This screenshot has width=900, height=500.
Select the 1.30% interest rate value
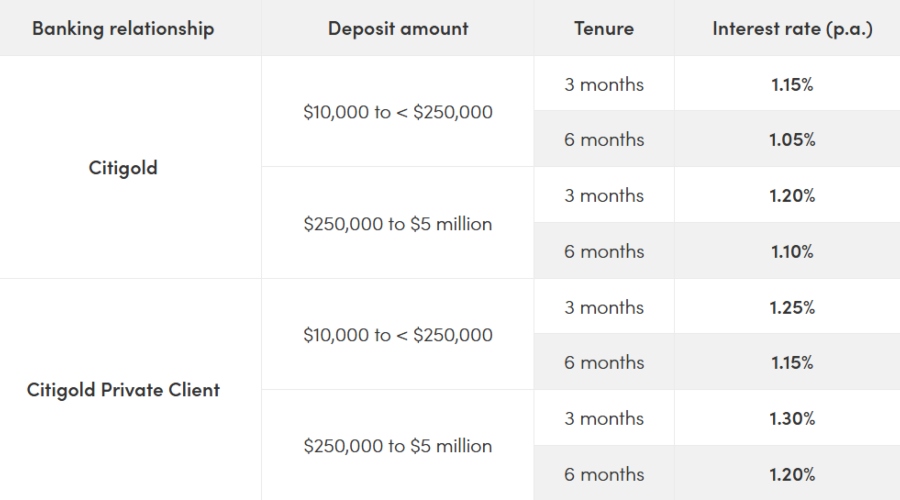792,418
